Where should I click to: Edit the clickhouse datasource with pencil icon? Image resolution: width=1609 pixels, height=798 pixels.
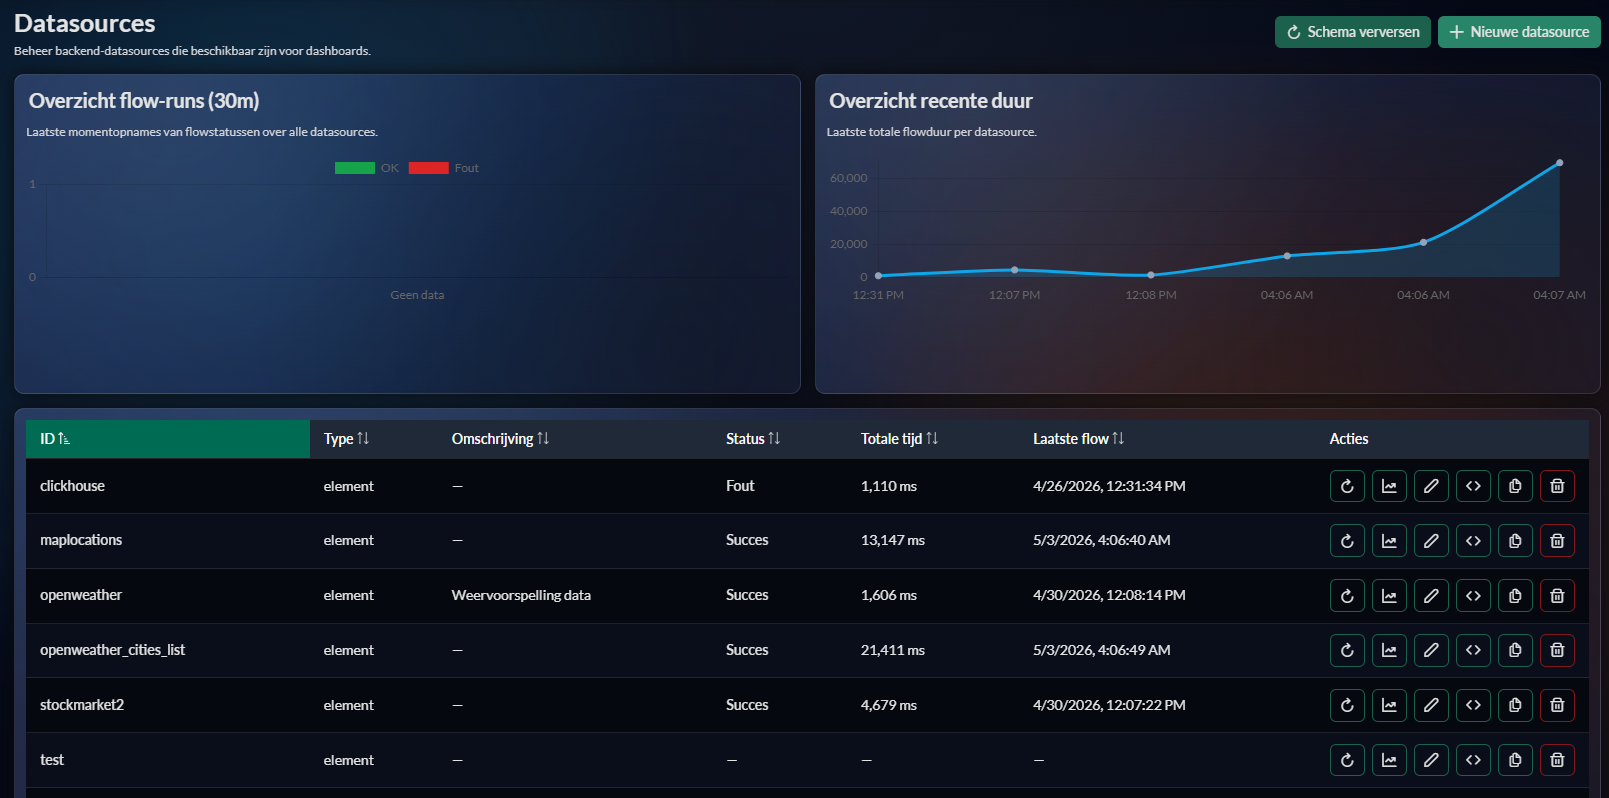[x=1431, y=486]
